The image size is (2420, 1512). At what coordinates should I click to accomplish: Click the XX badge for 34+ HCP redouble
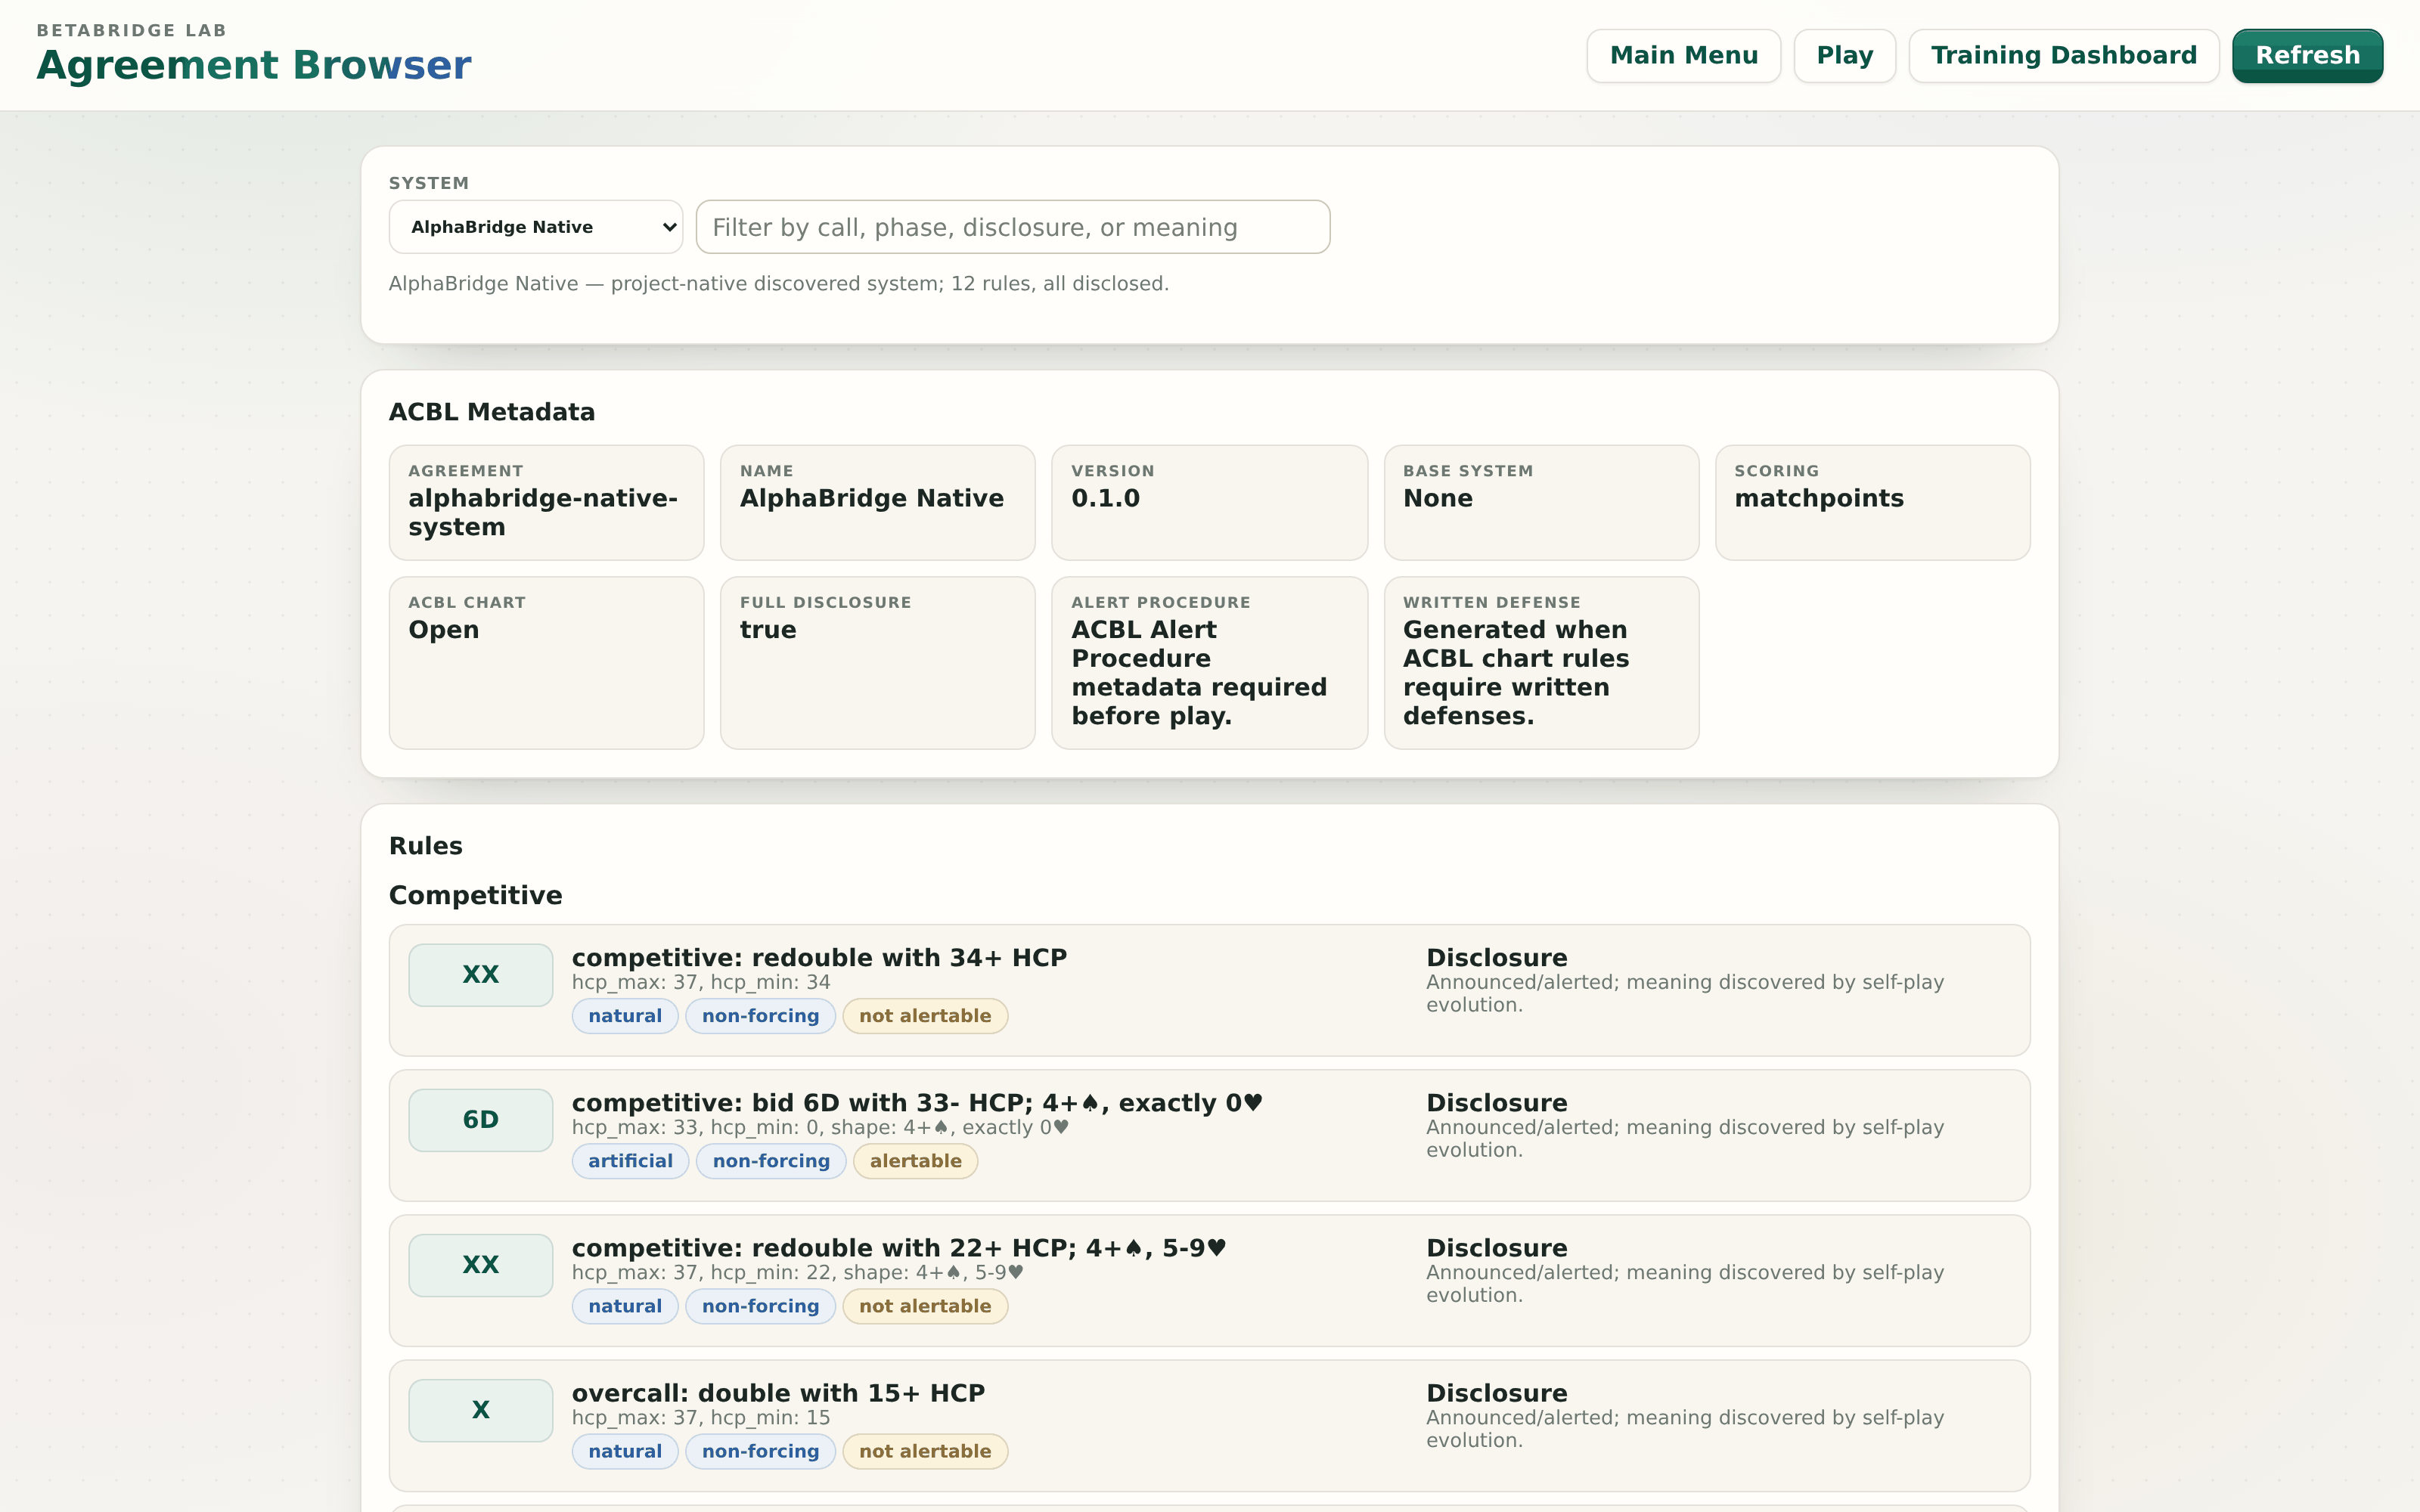(x=480, y=975)
